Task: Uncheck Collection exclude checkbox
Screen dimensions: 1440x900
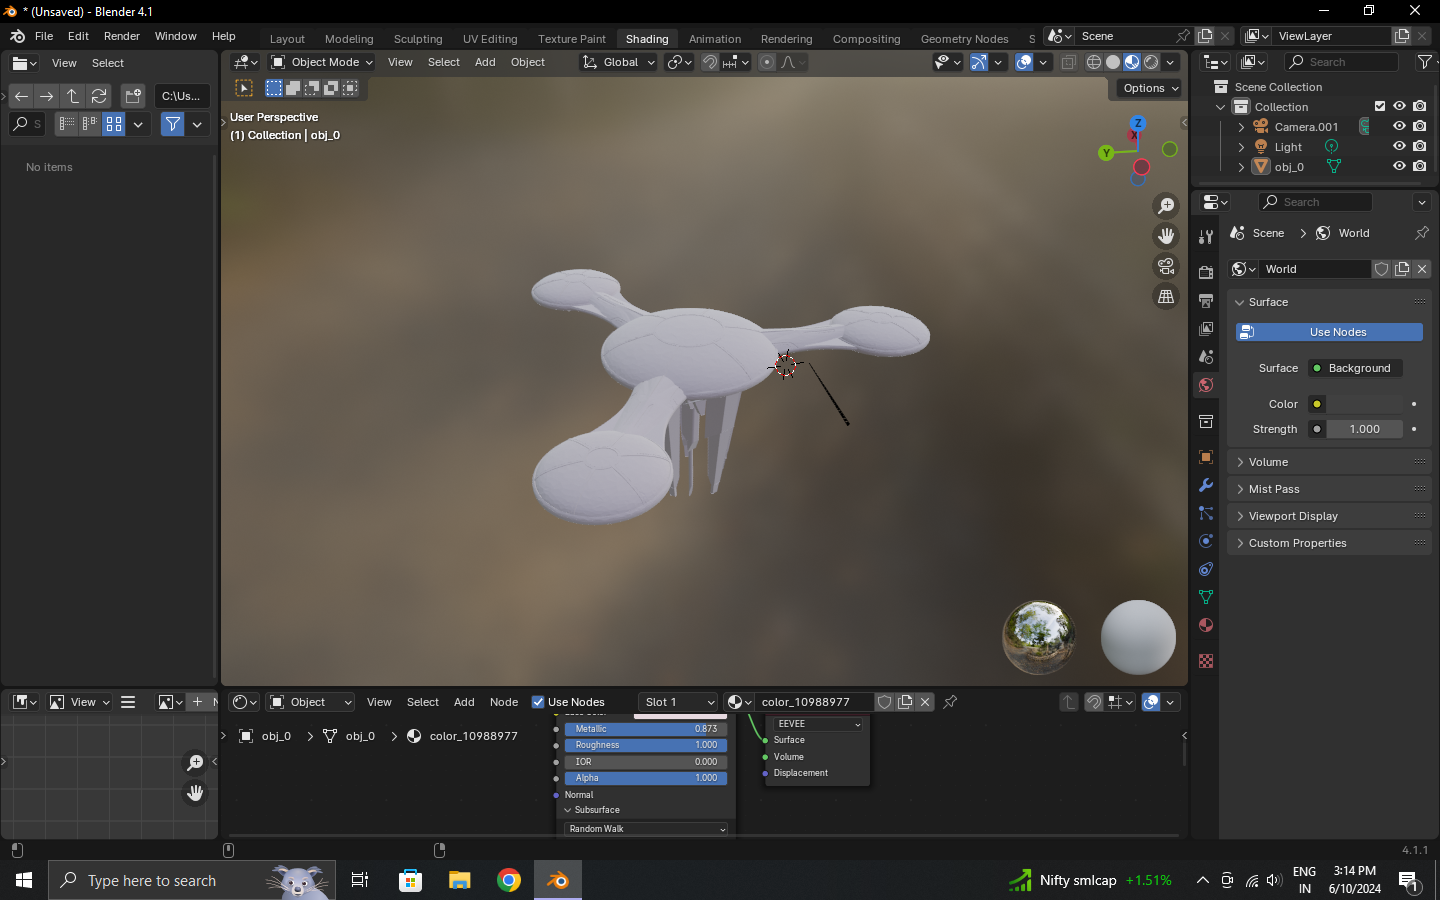Action: tap(1380, 106)
